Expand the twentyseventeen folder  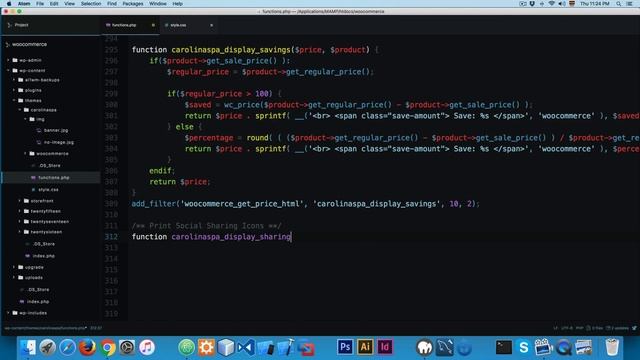click(x=20, y=222)
